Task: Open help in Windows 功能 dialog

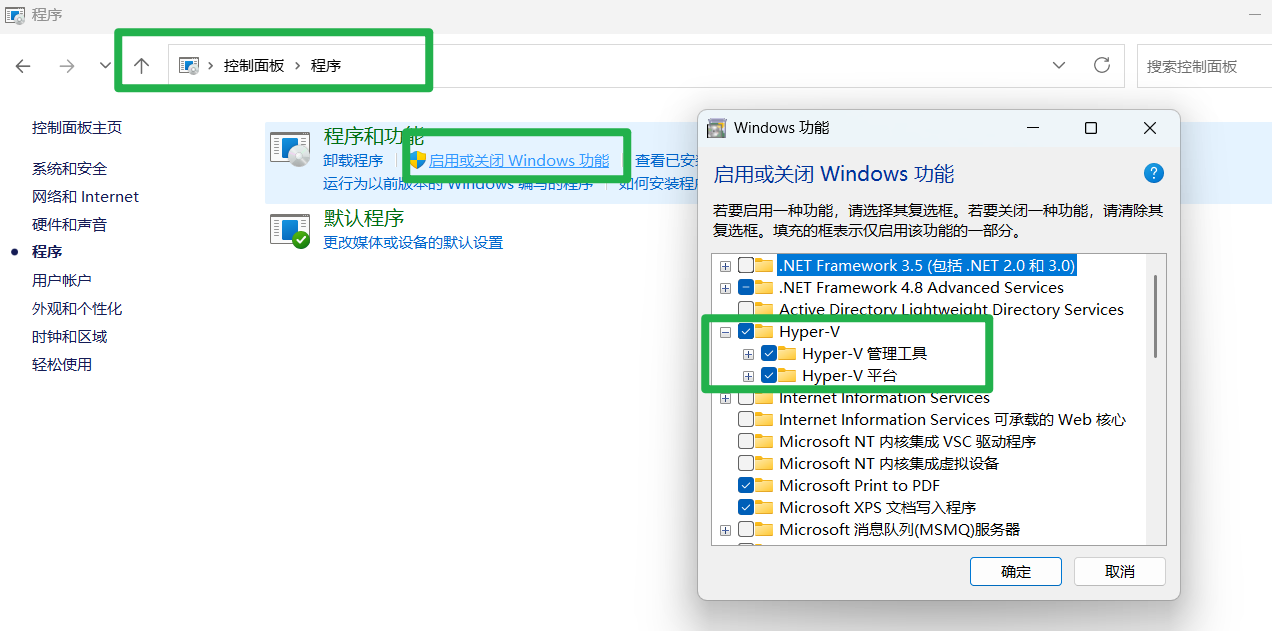Action: point(1154,173)
